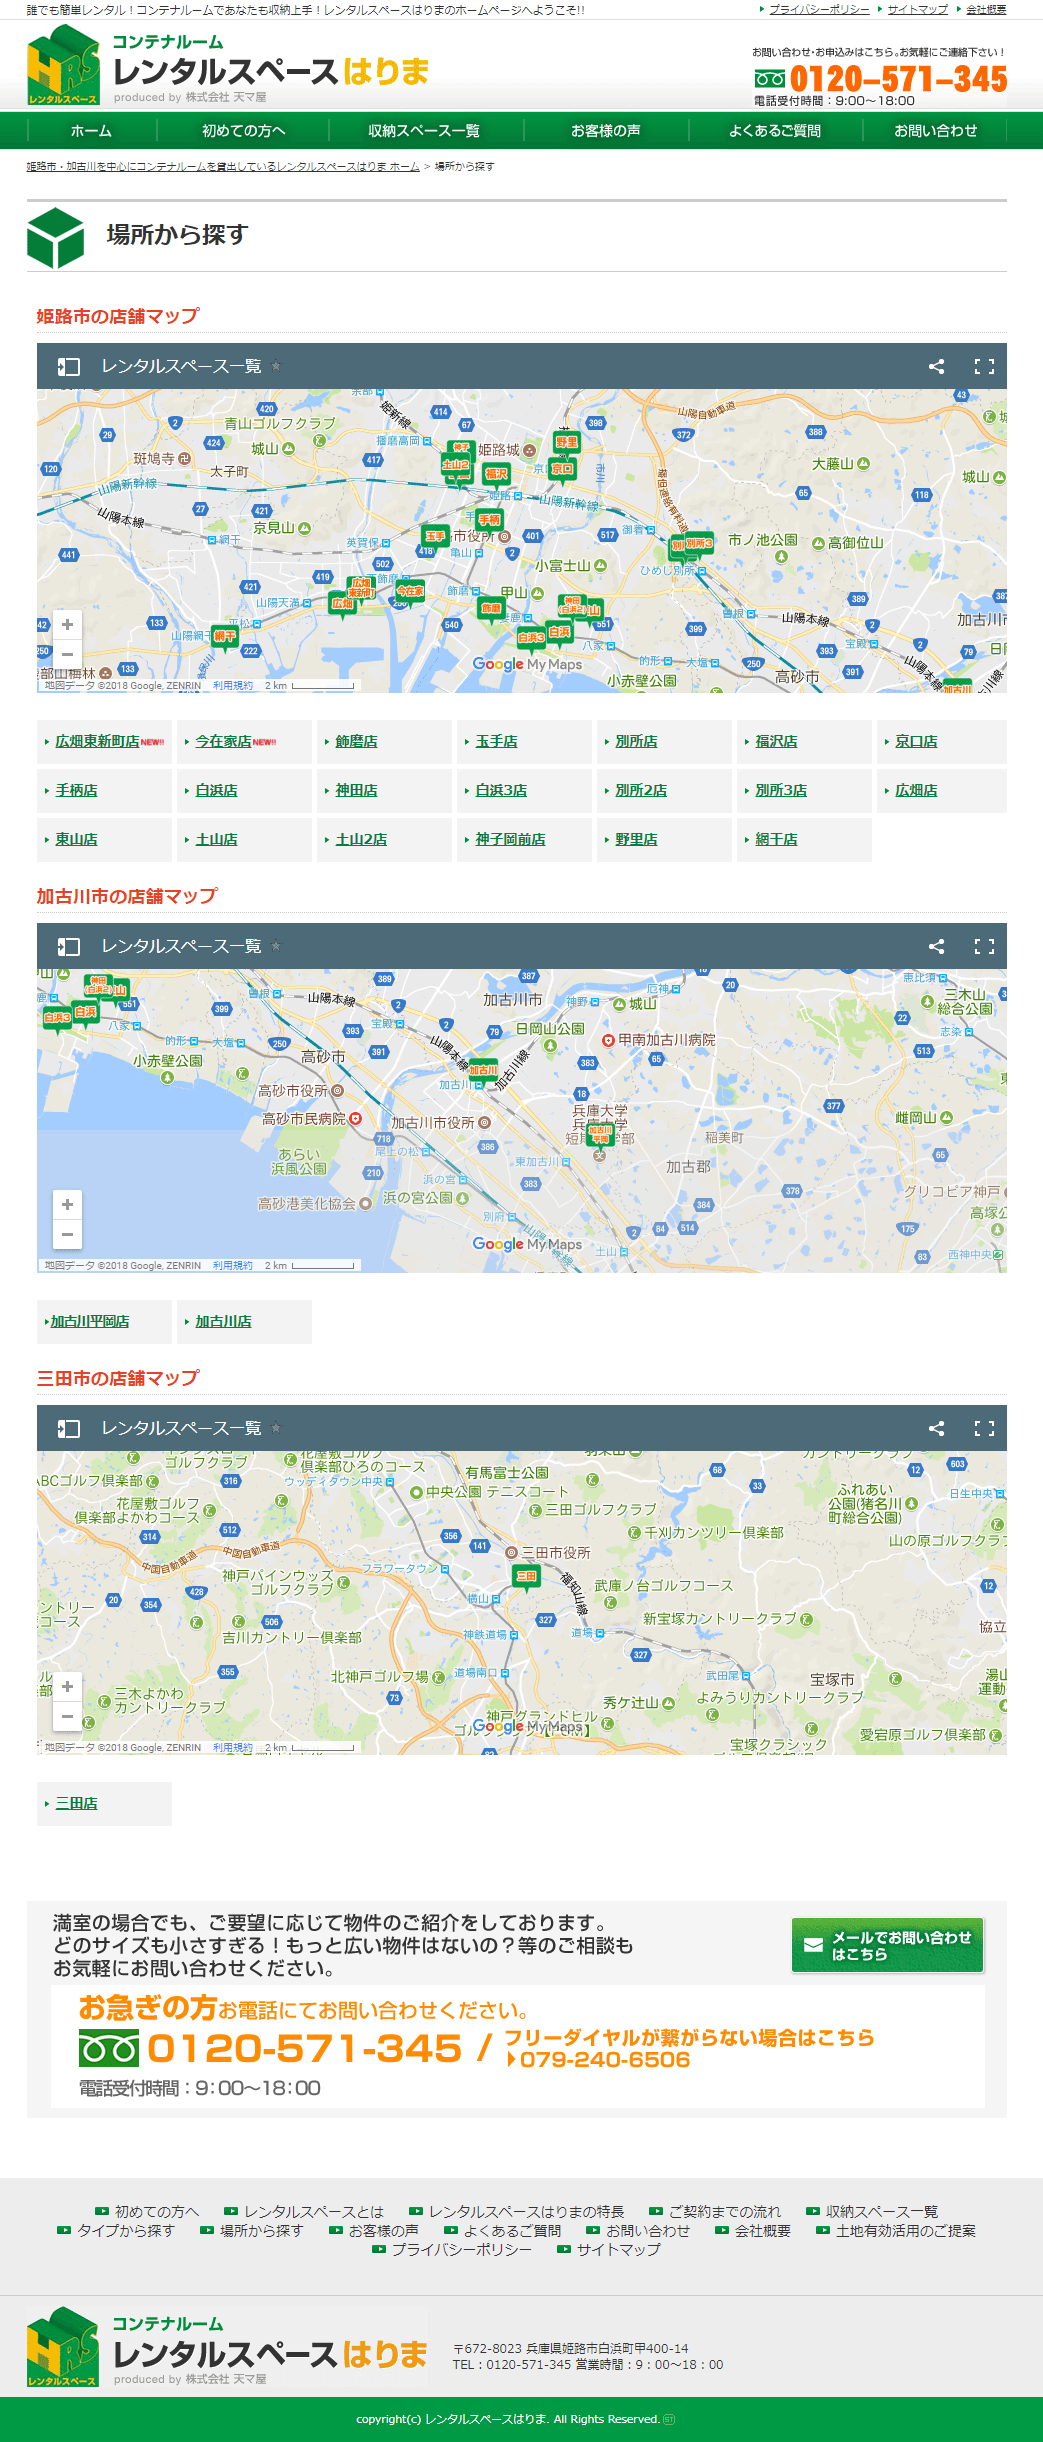Select the 三田 store pin on Sanda map
The height and width of the screenshot is (2442, 1043).
point(526,1577)
